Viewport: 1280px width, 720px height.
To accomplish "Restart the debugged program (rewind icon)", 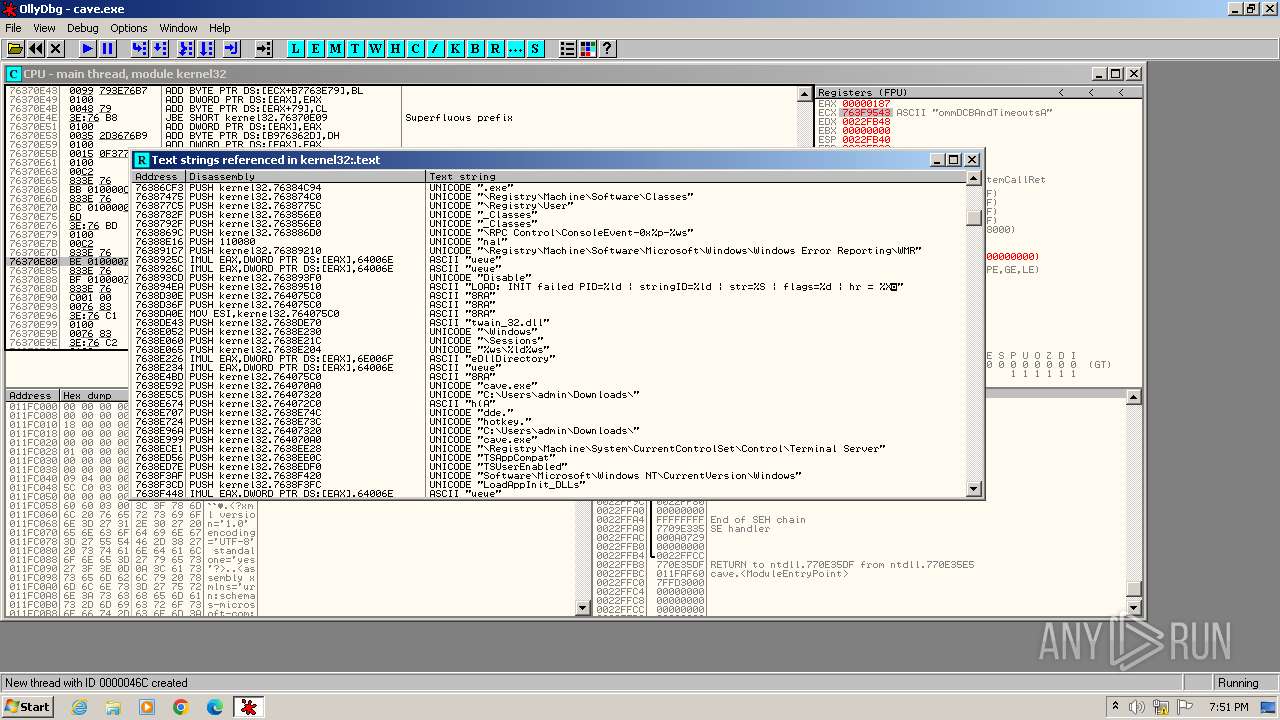I will pyautogui.click(x=36, y=48).
